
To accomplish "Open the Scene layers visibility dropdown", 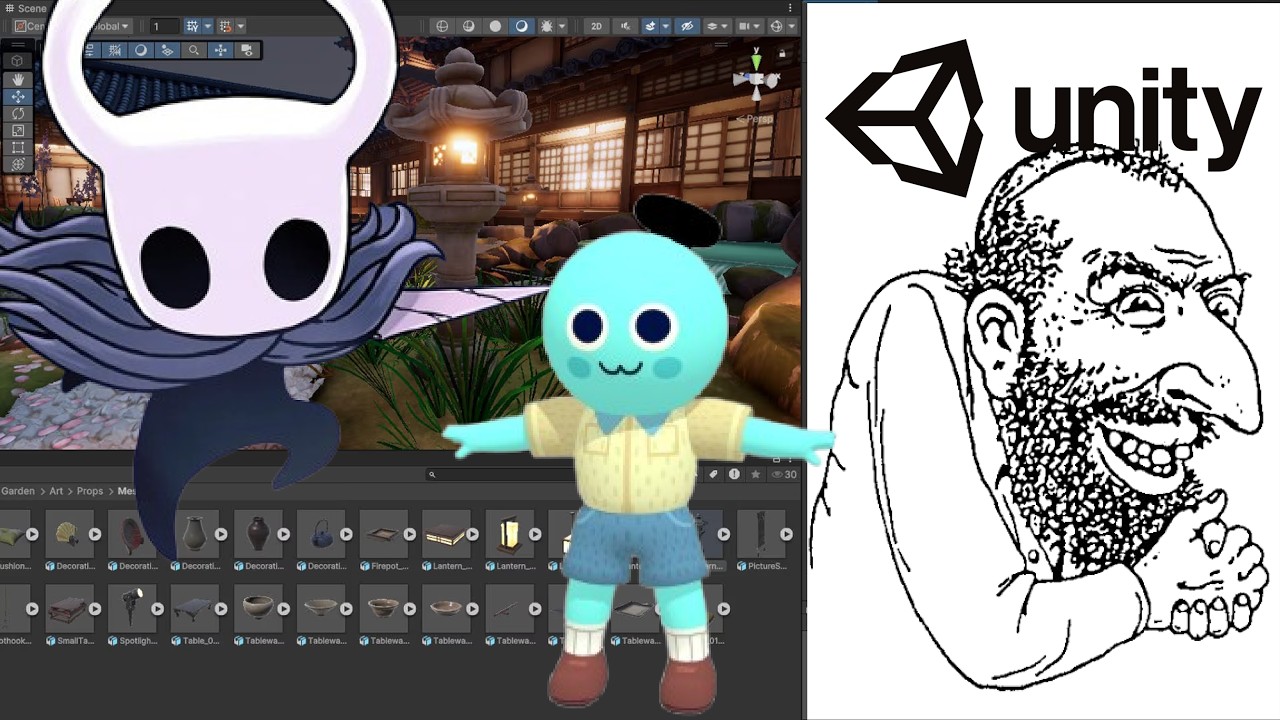I will (718, 26).
